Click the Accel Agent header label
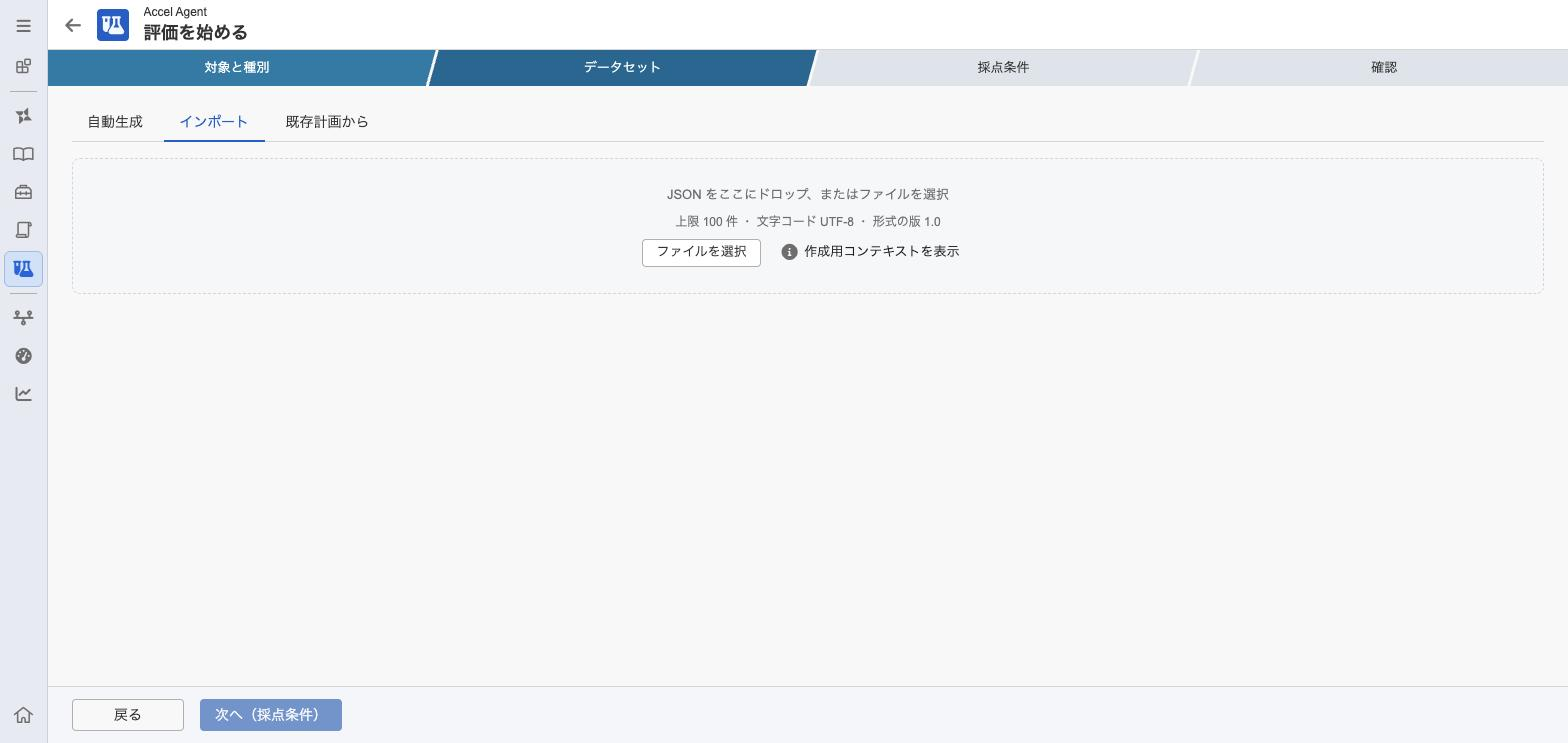1568x743 pixels. click(175, 12)
